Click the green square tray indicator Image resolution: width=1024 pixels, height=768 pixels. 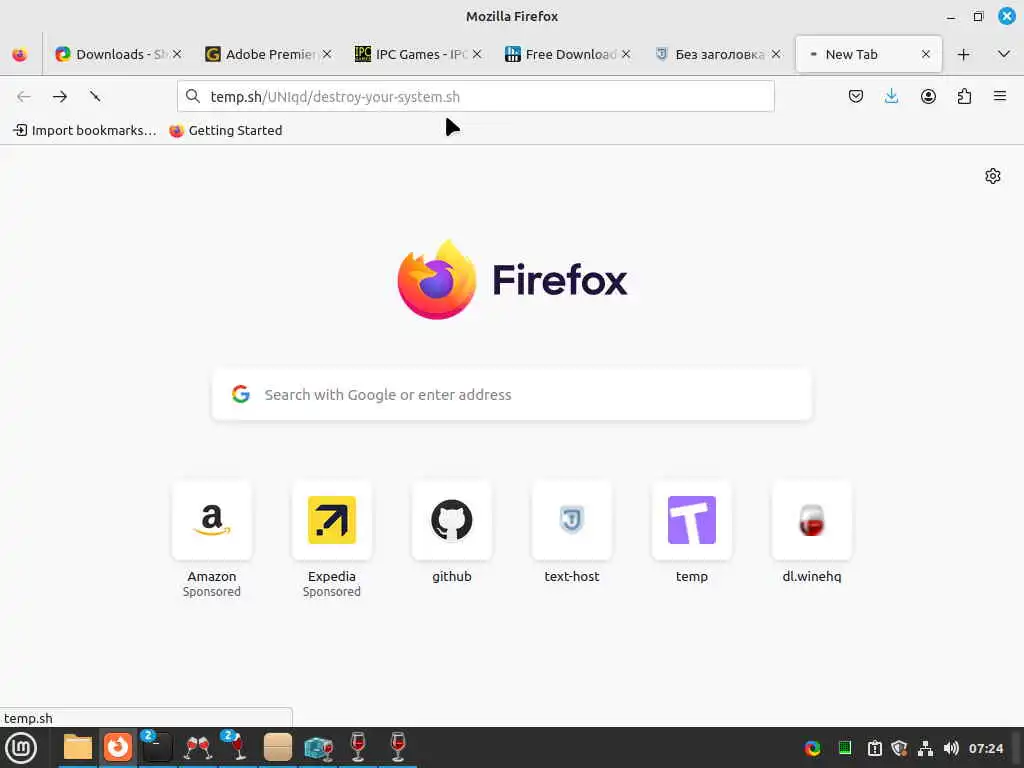coord(844,748)
